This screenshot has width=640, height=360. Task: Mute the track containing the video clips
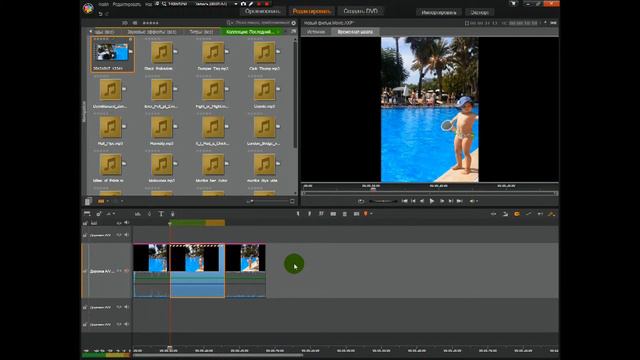[126, 271]
